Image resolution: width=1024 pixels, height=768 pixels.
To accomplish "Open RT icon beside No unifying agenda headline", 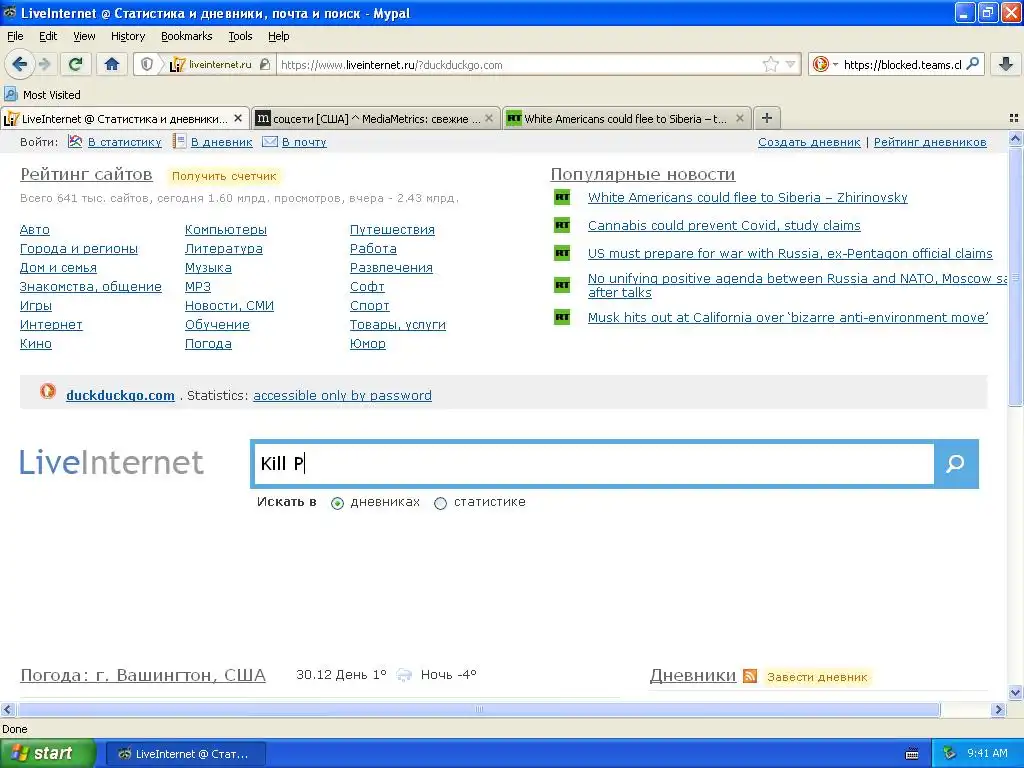I will coord(562,285).
